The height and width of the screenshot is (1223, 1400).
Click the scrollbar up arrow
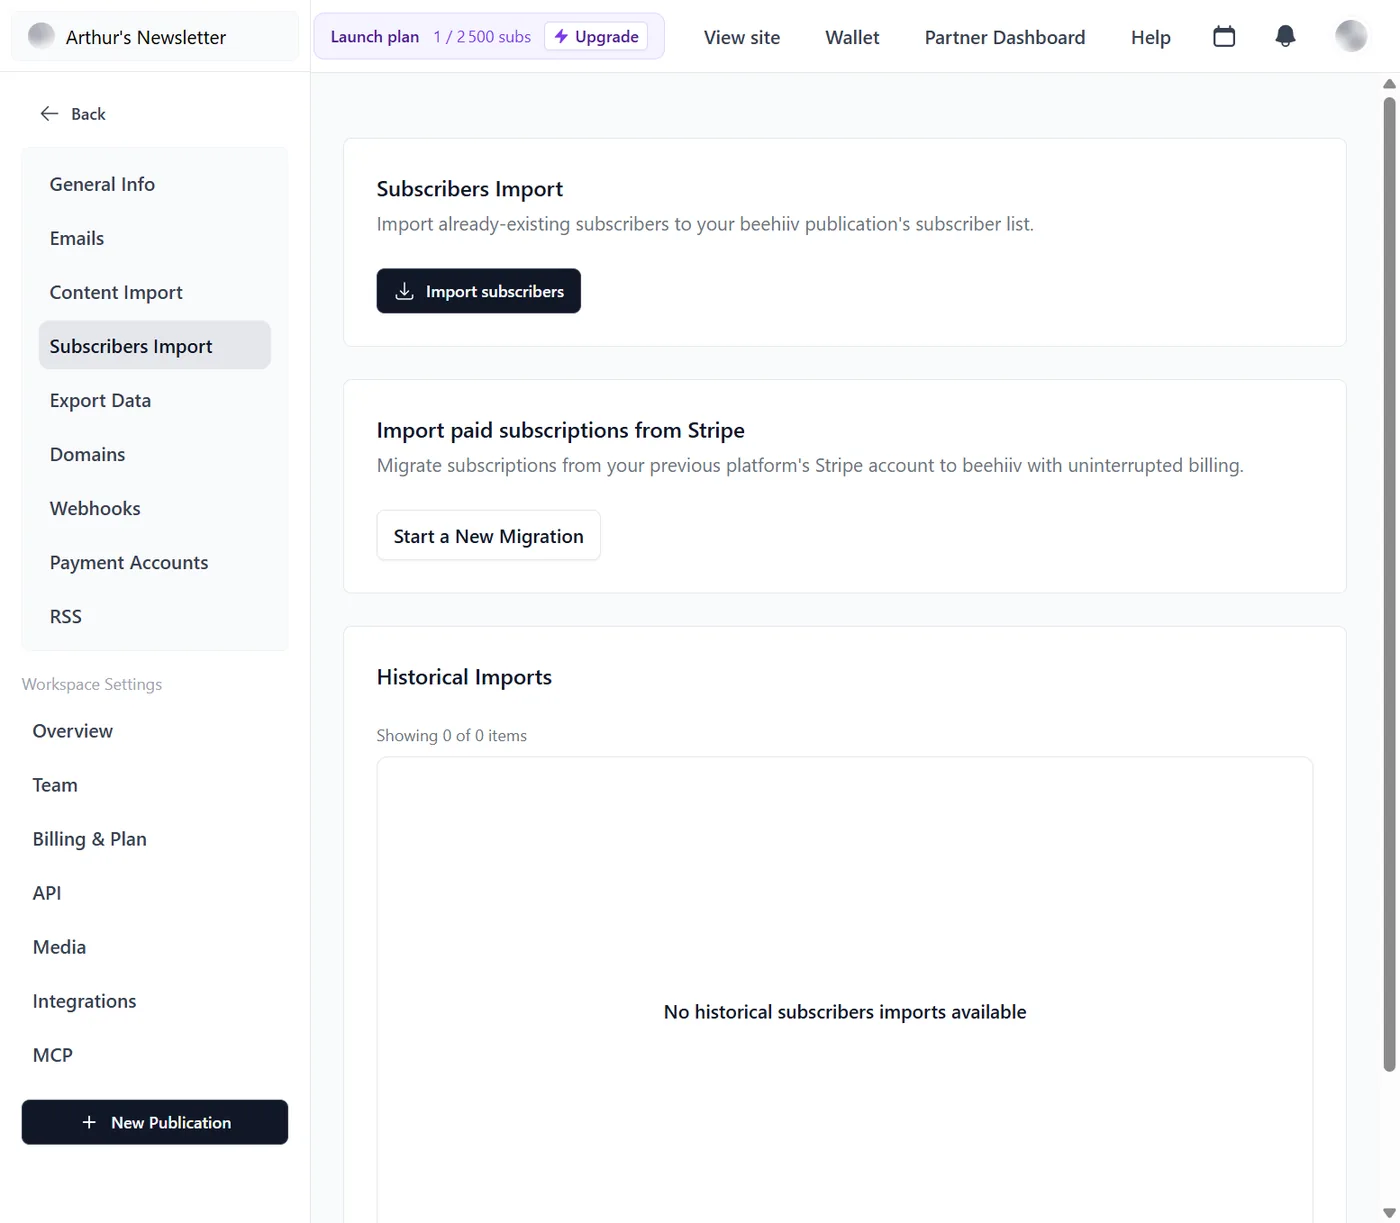[x=1389, y=84]
